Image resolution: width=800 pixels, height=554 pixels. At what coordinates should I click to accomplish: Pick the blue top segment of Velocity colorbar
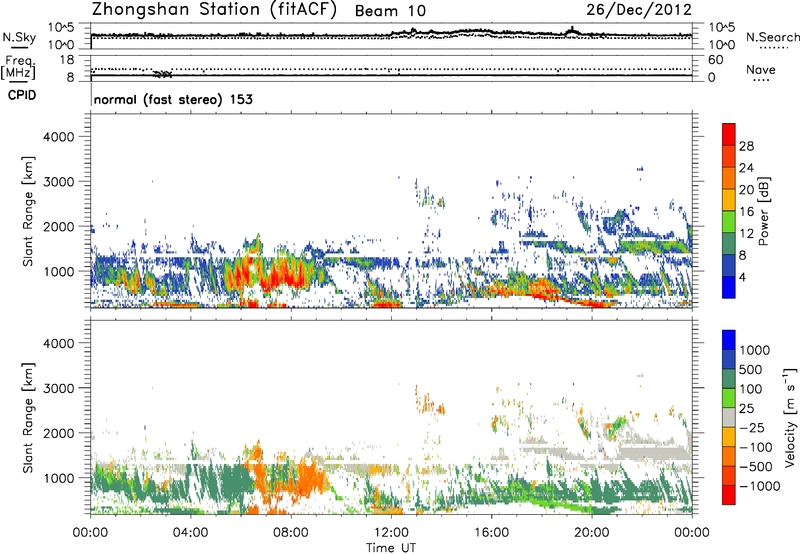729,340
